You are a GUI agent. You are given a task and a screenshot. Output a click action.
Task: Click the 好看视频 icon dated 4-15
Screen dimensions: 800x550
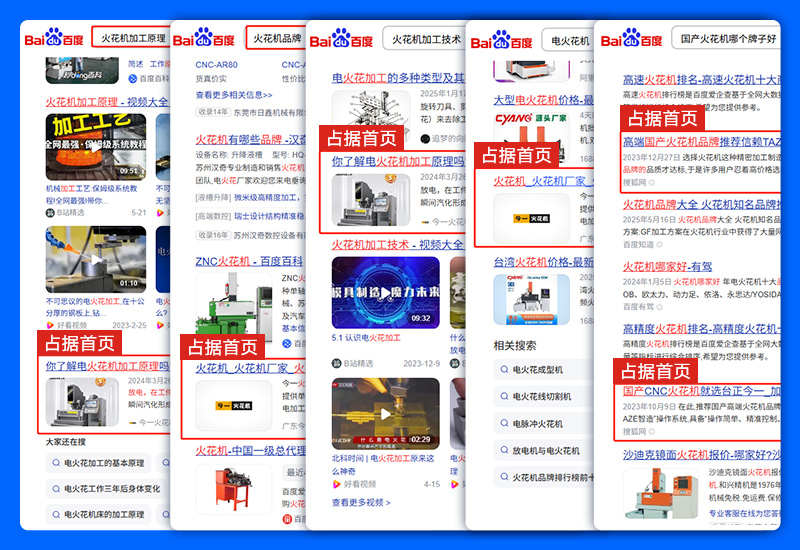(336, 484)
